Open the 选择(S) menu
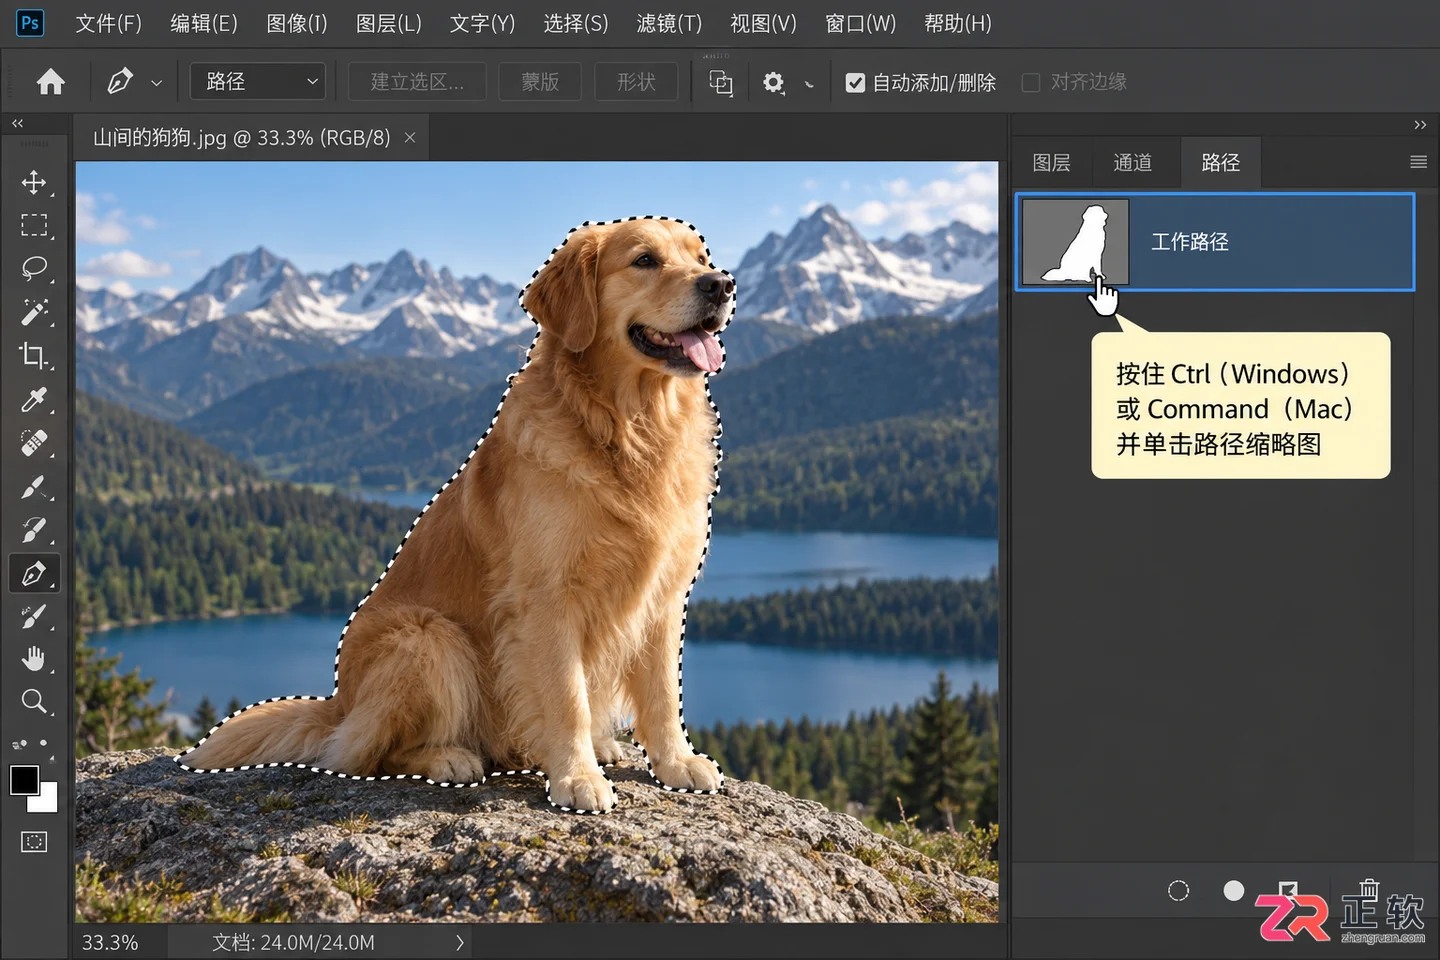This screenshot has width=1440, height=960. click(x=576, y=23)
